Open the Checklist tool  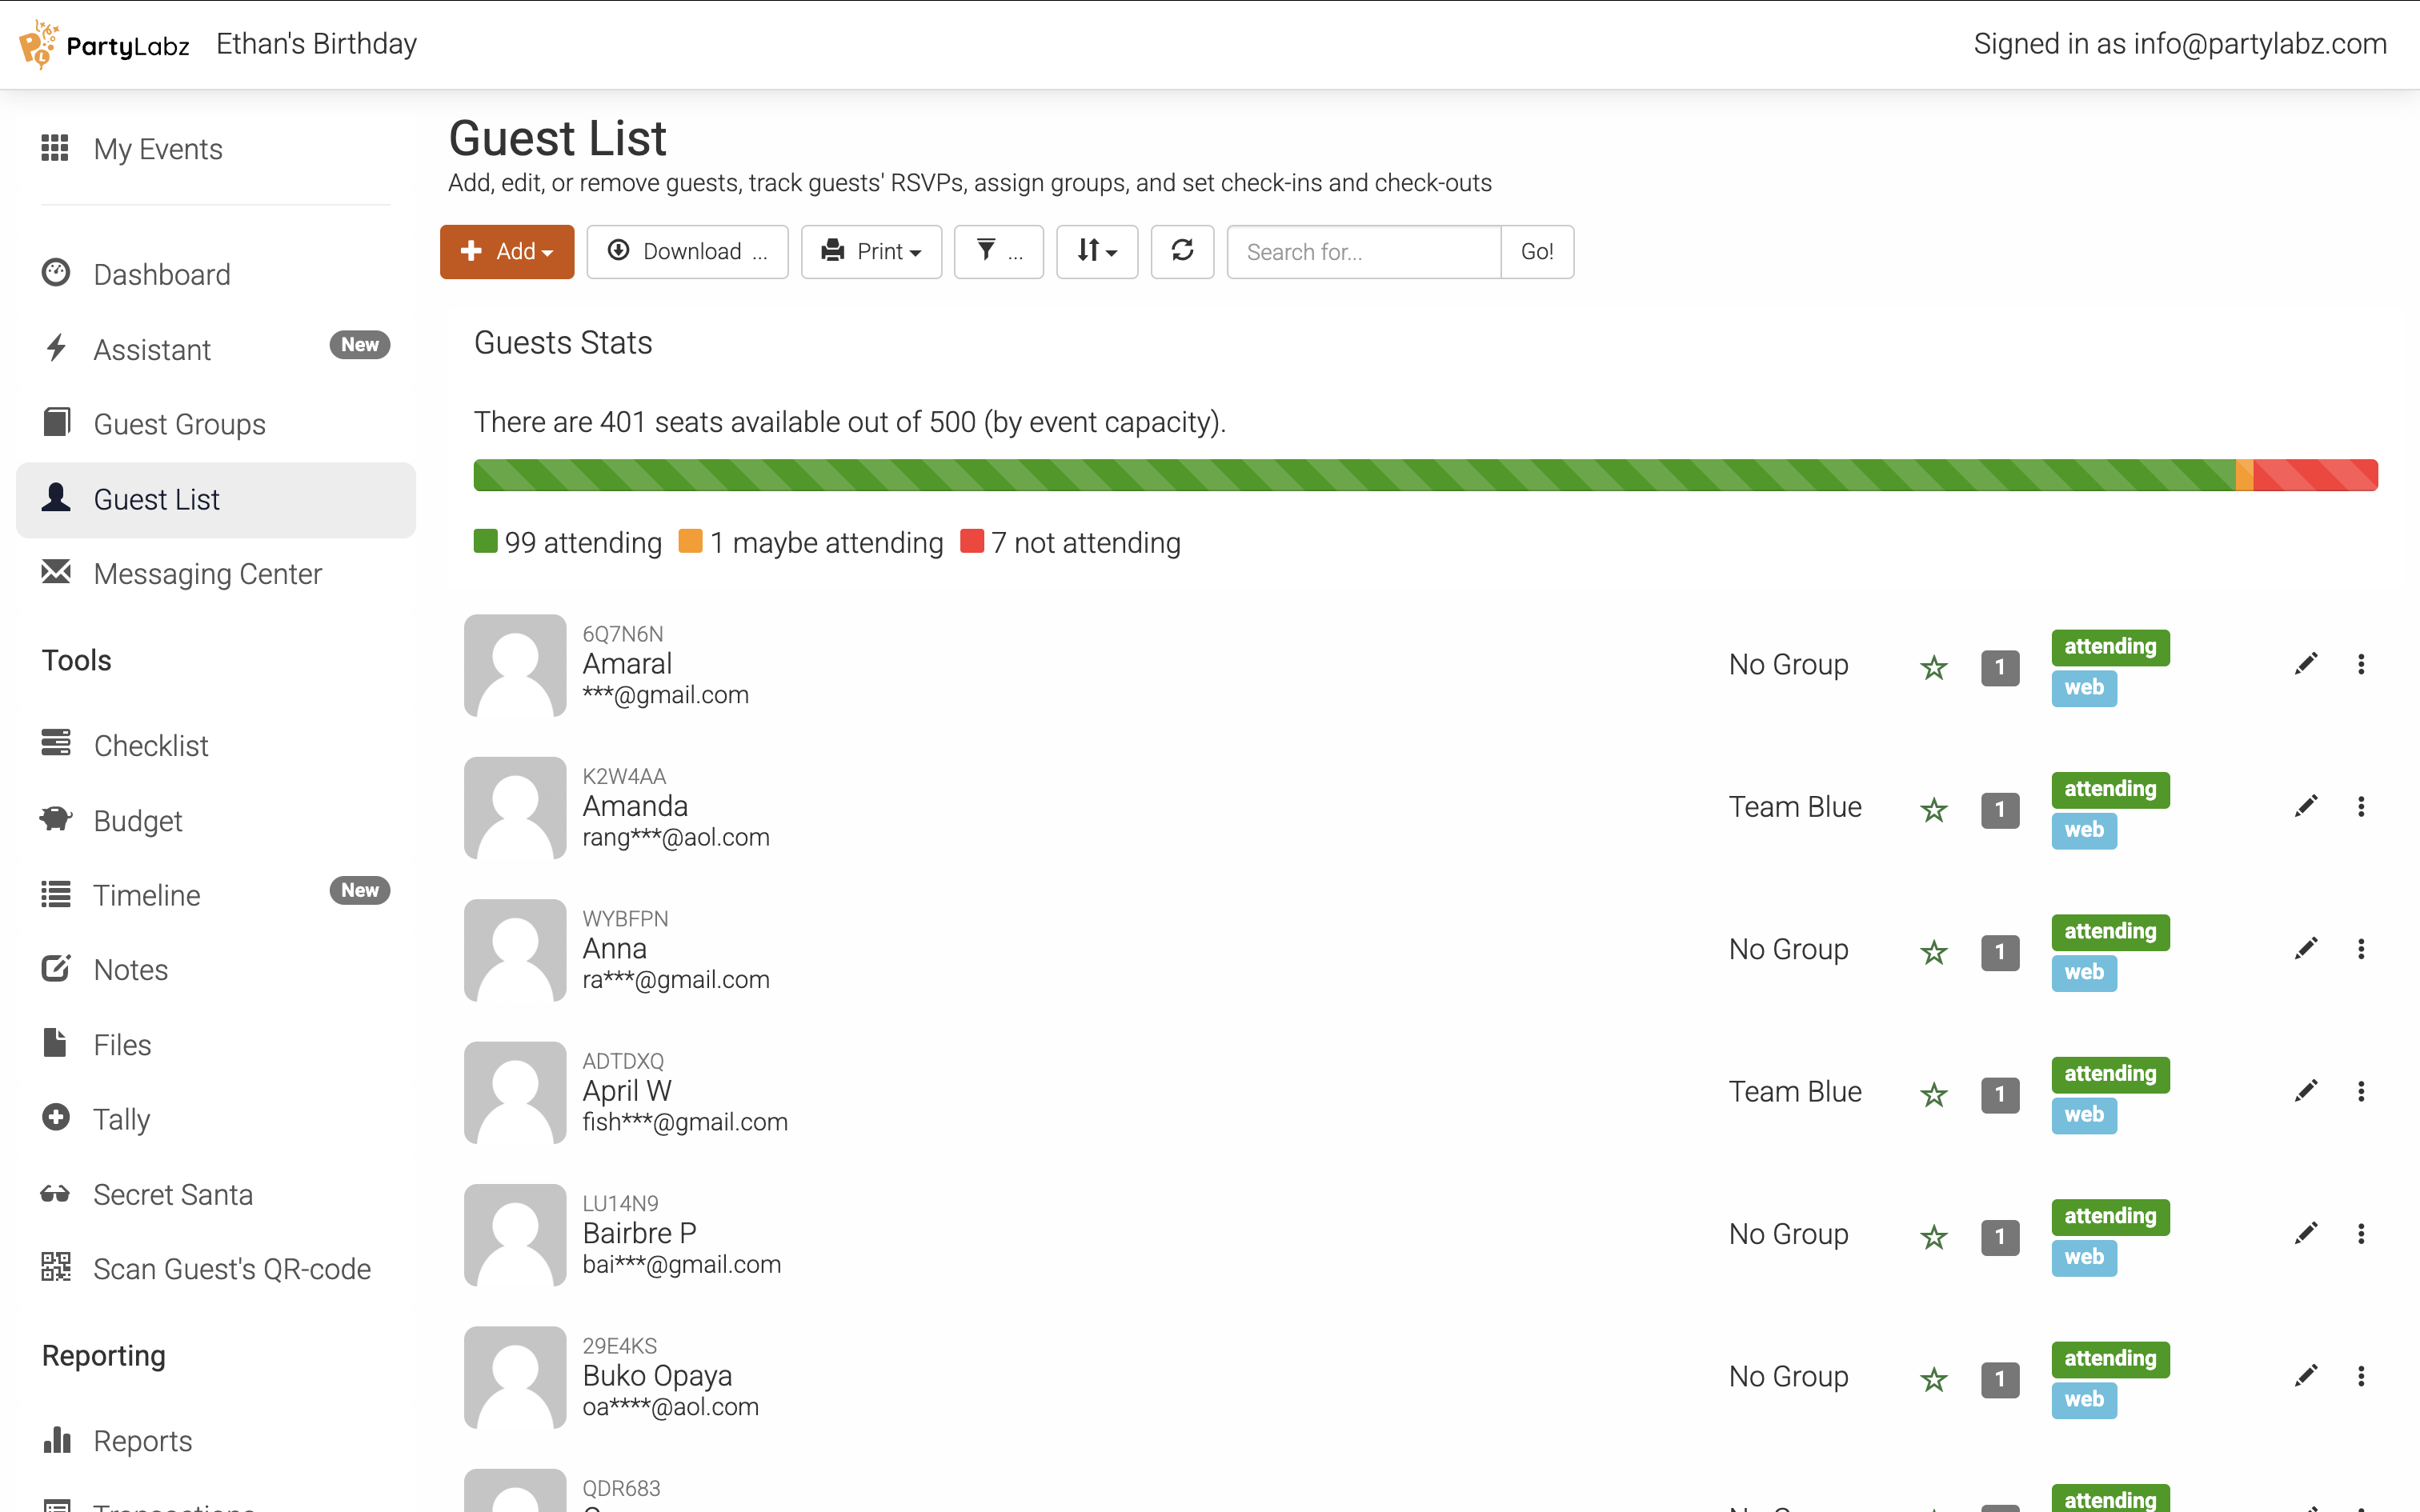215,745
